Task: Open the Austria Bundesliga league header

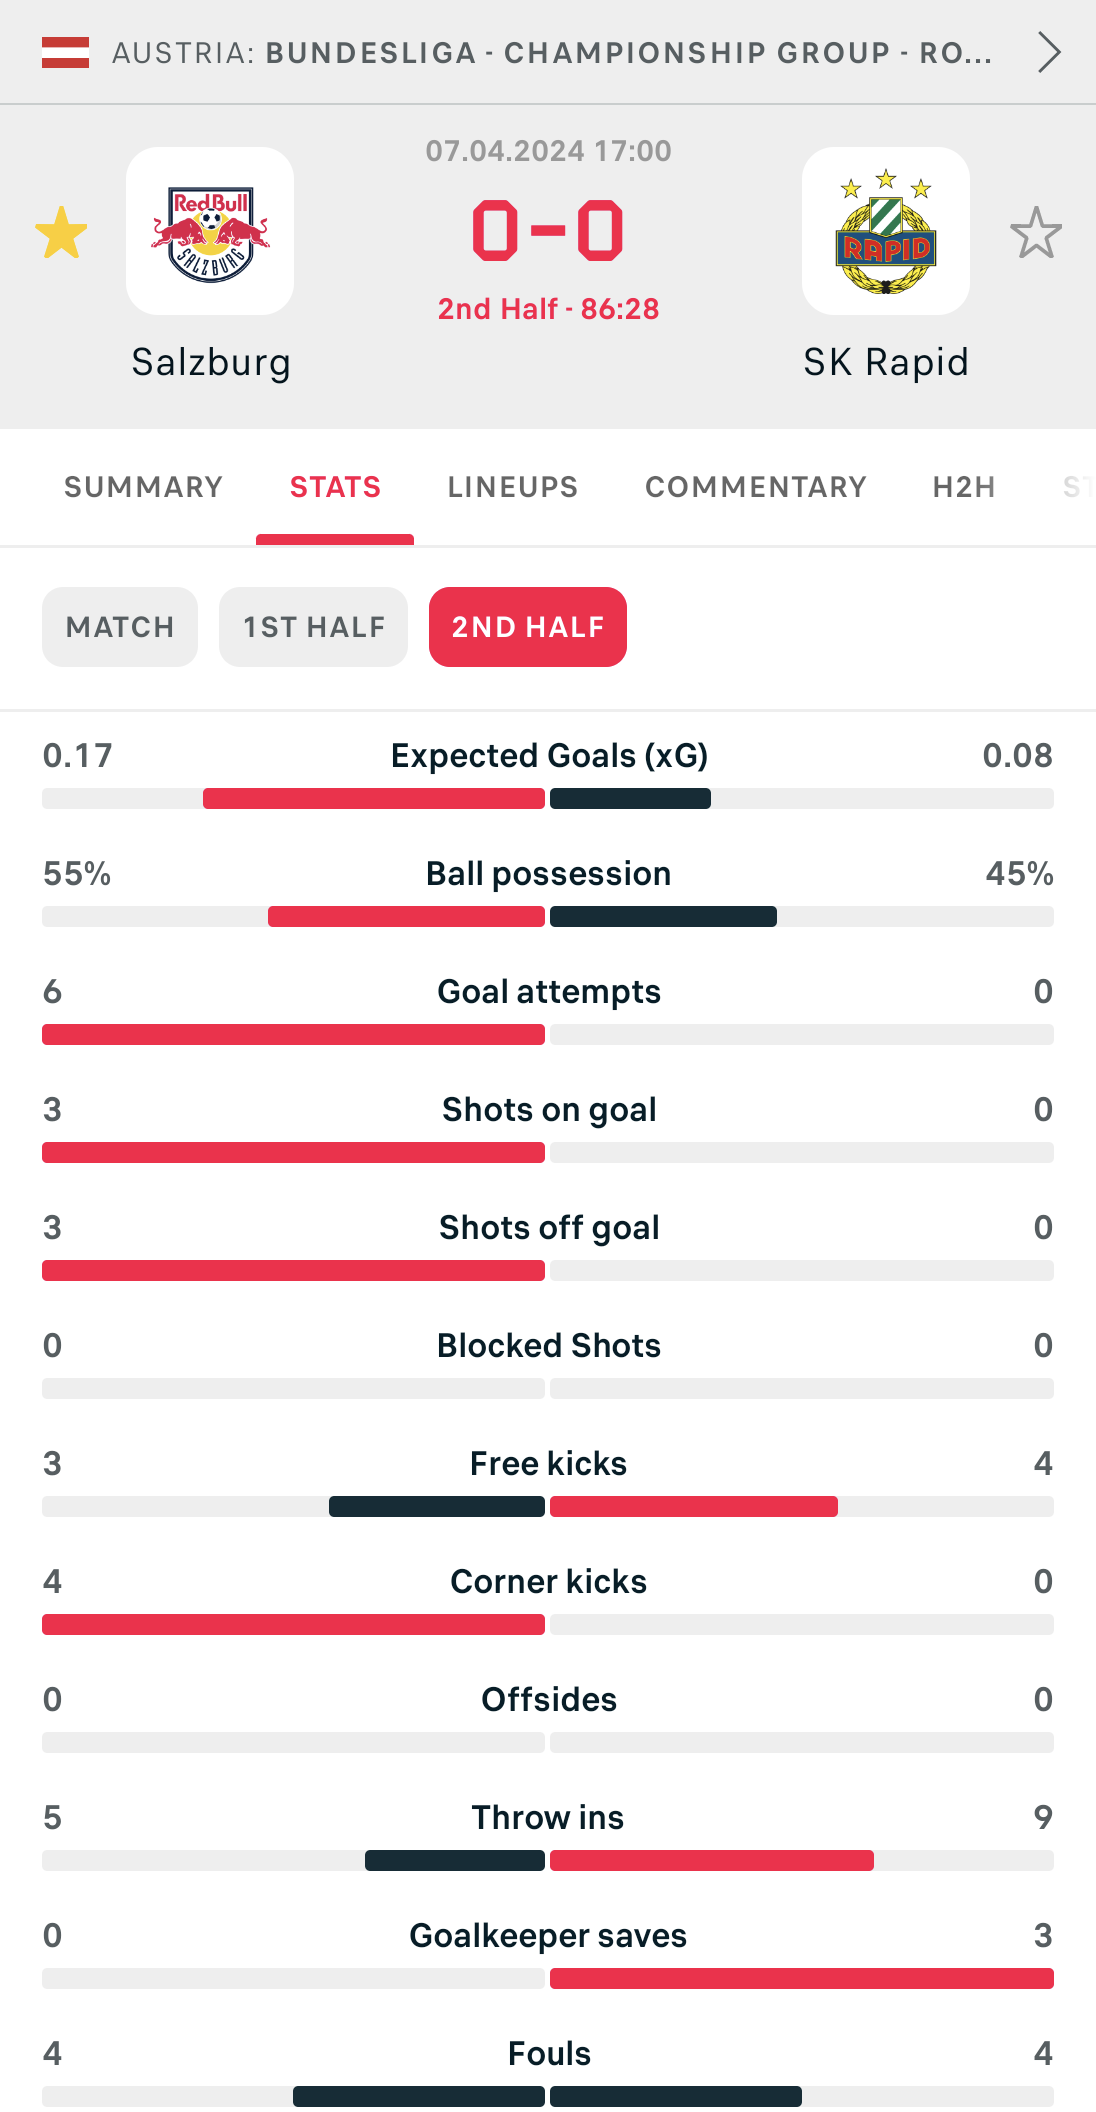Action: point(551,52)
